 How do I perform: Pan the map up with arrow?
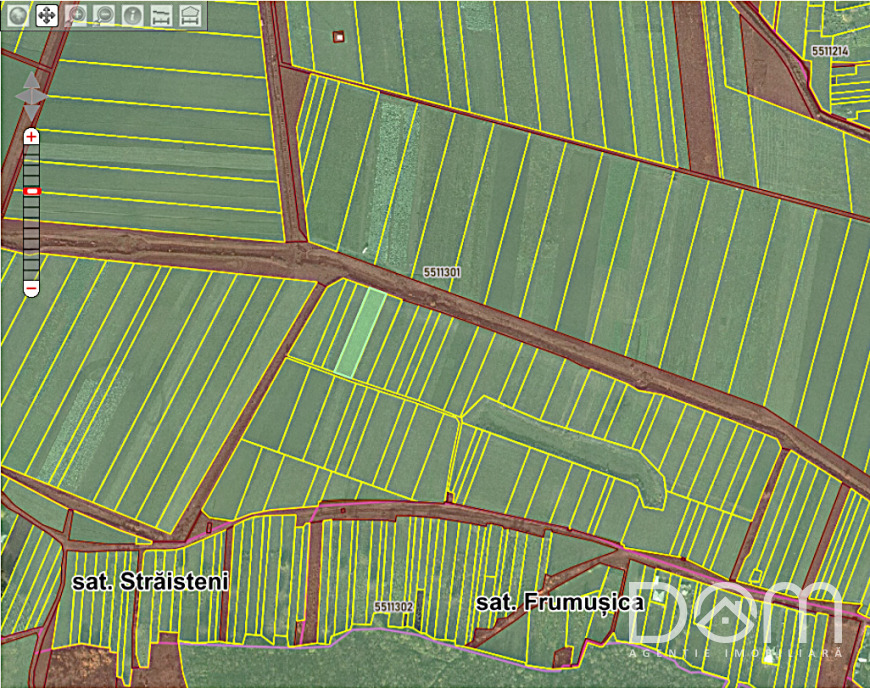tap(32, 80)
